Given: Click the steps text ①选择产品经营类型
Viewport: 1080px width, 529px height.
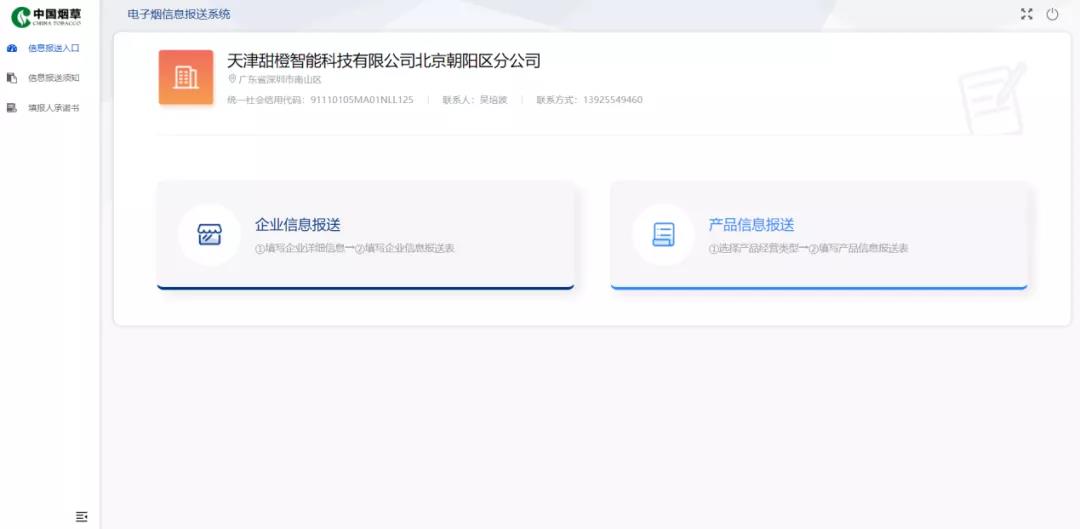Looking at the screenshot, I should [x=754, y=249].
